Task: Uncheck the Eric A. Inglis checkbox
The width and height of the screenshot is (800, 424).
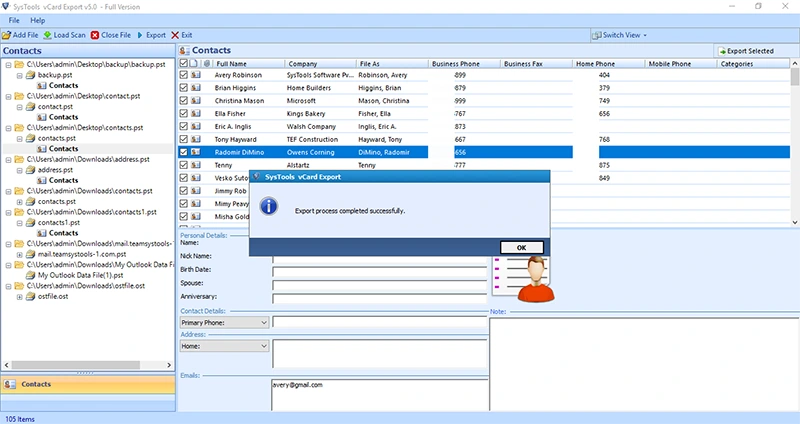Action: tap(184, 126)
